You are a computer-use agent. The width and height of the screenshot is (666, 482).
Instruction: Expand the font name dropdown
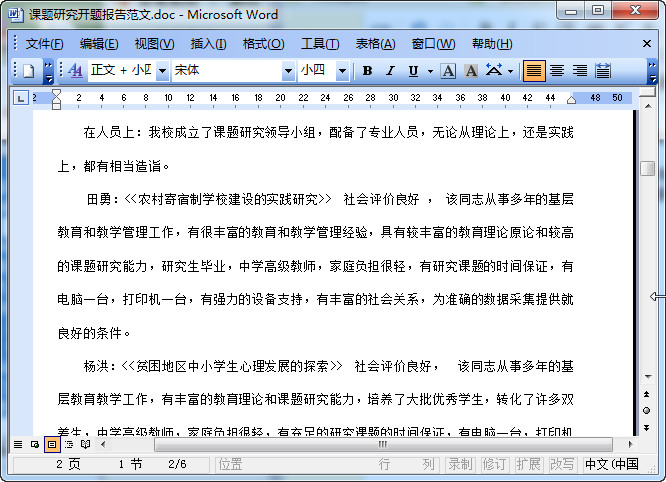288,70
